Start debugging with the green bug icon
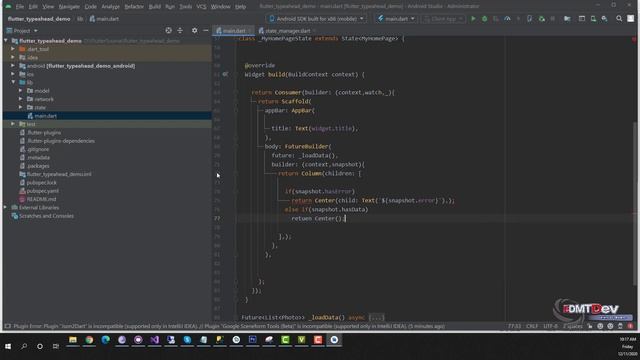This screenshot has height=360, width=640. point(484,19)
